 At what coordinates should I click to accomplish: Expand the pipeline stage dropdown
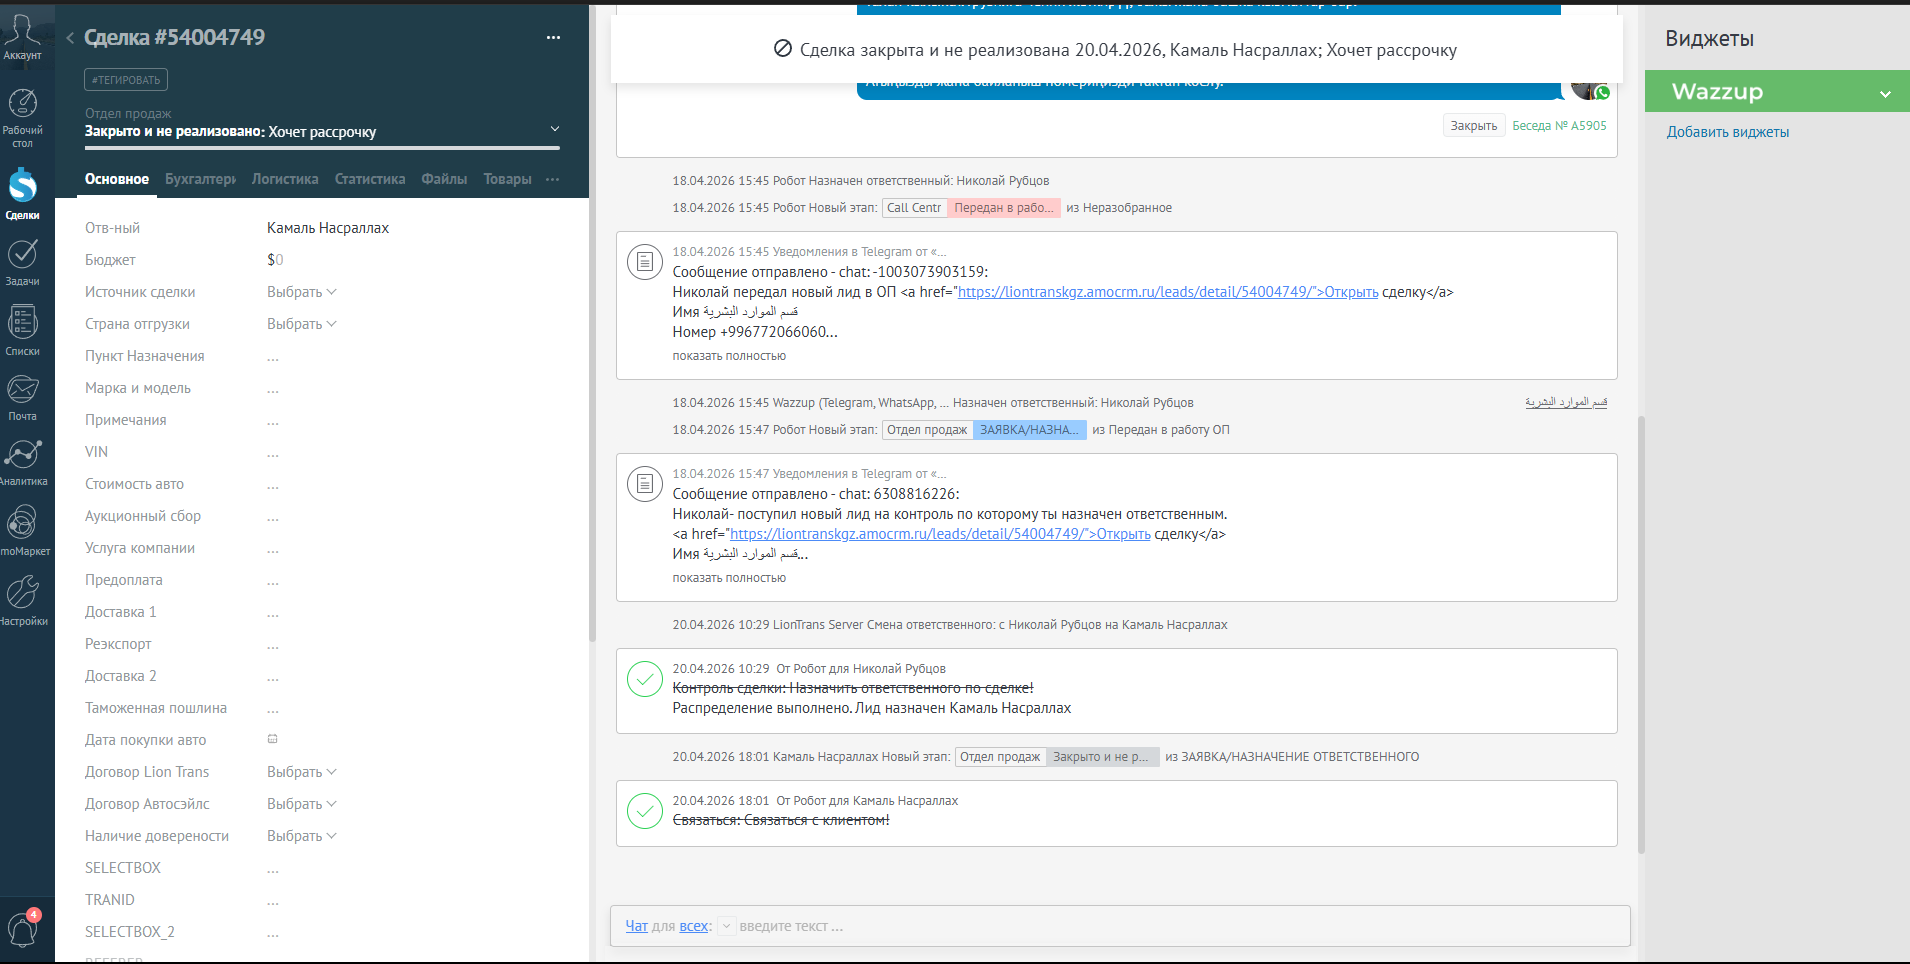pos(555,129)
